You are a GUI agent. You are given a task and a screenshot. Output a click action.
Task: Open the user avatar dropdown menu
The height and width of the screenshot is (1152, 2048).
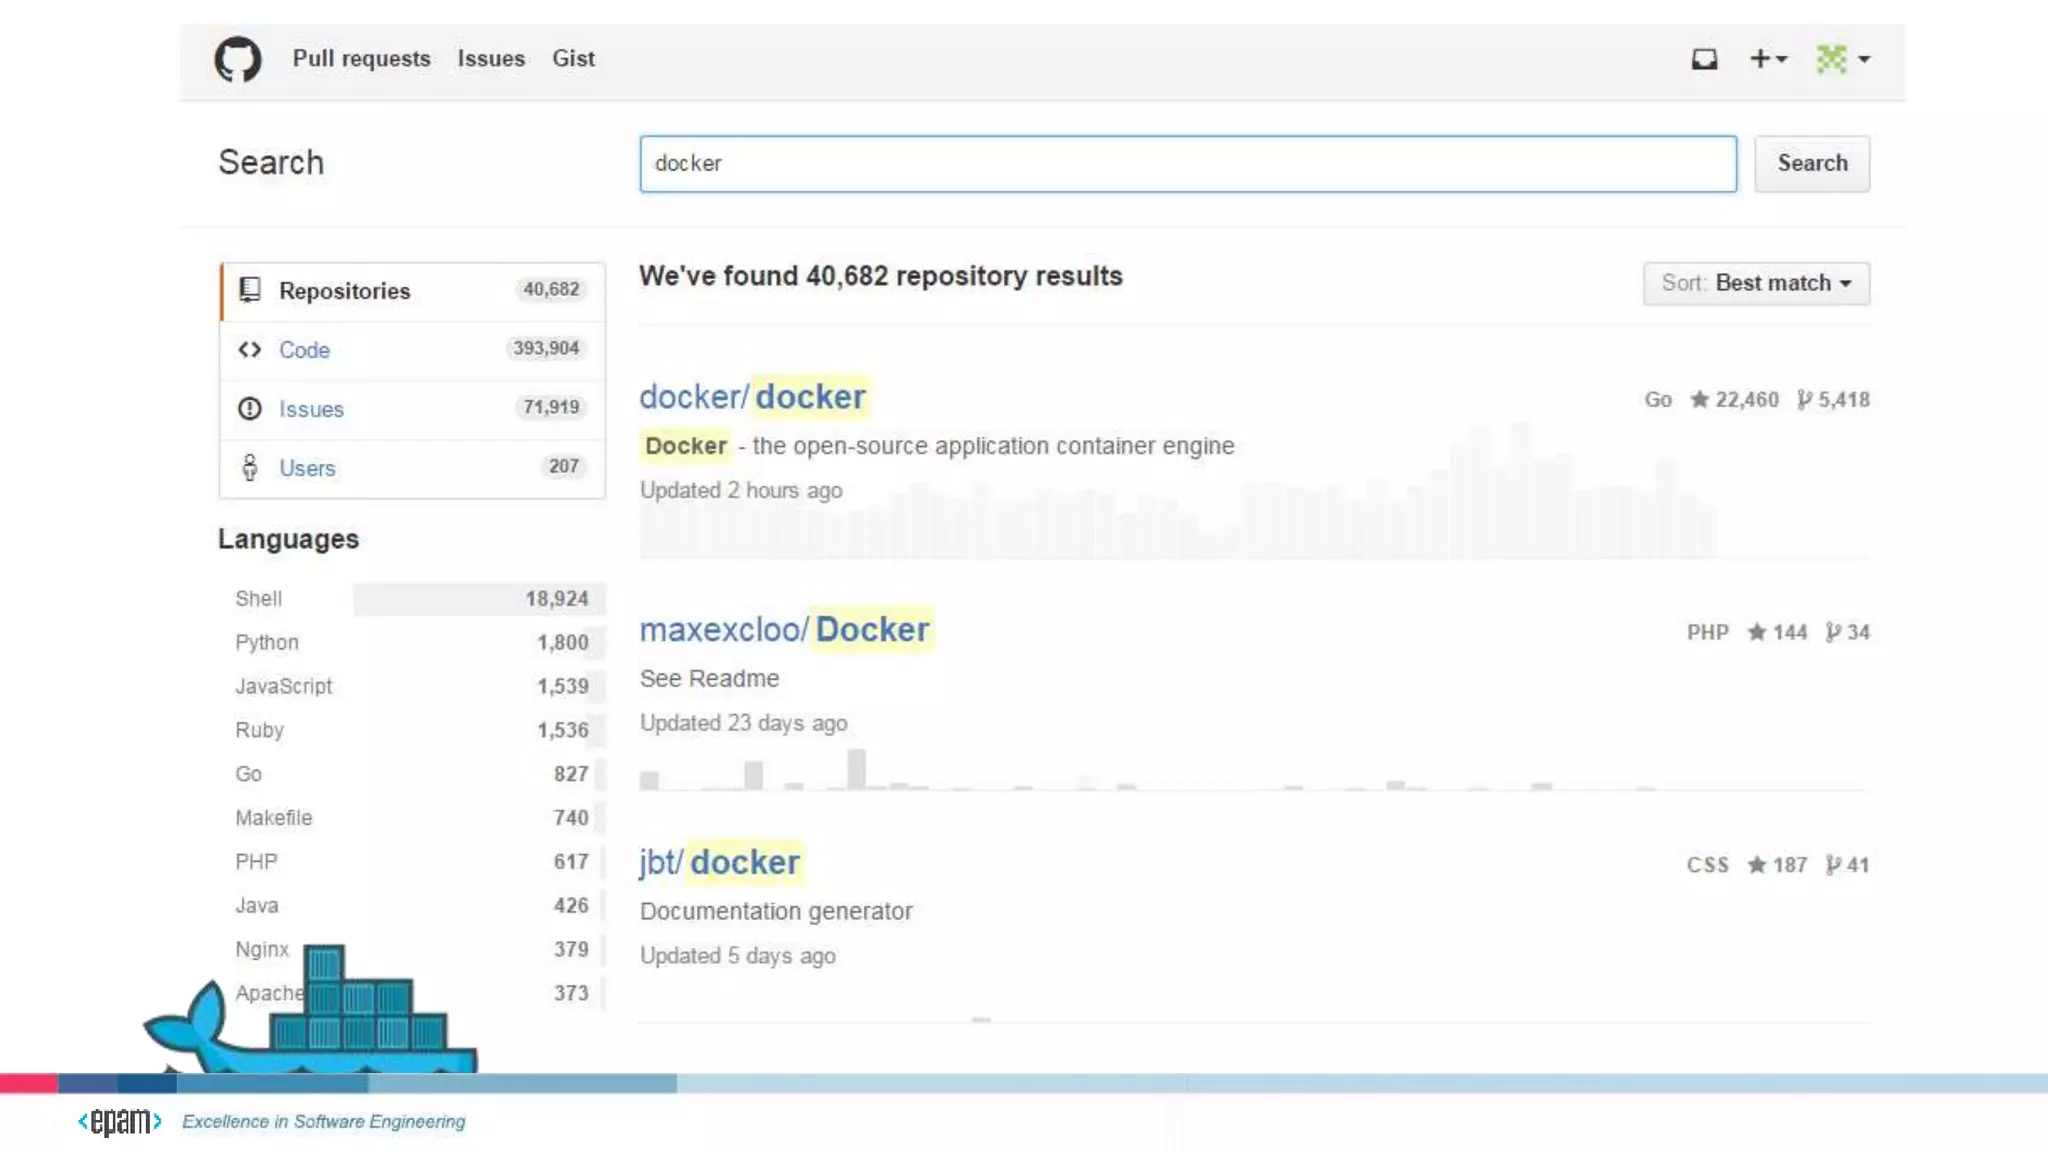pos(1843,59)
